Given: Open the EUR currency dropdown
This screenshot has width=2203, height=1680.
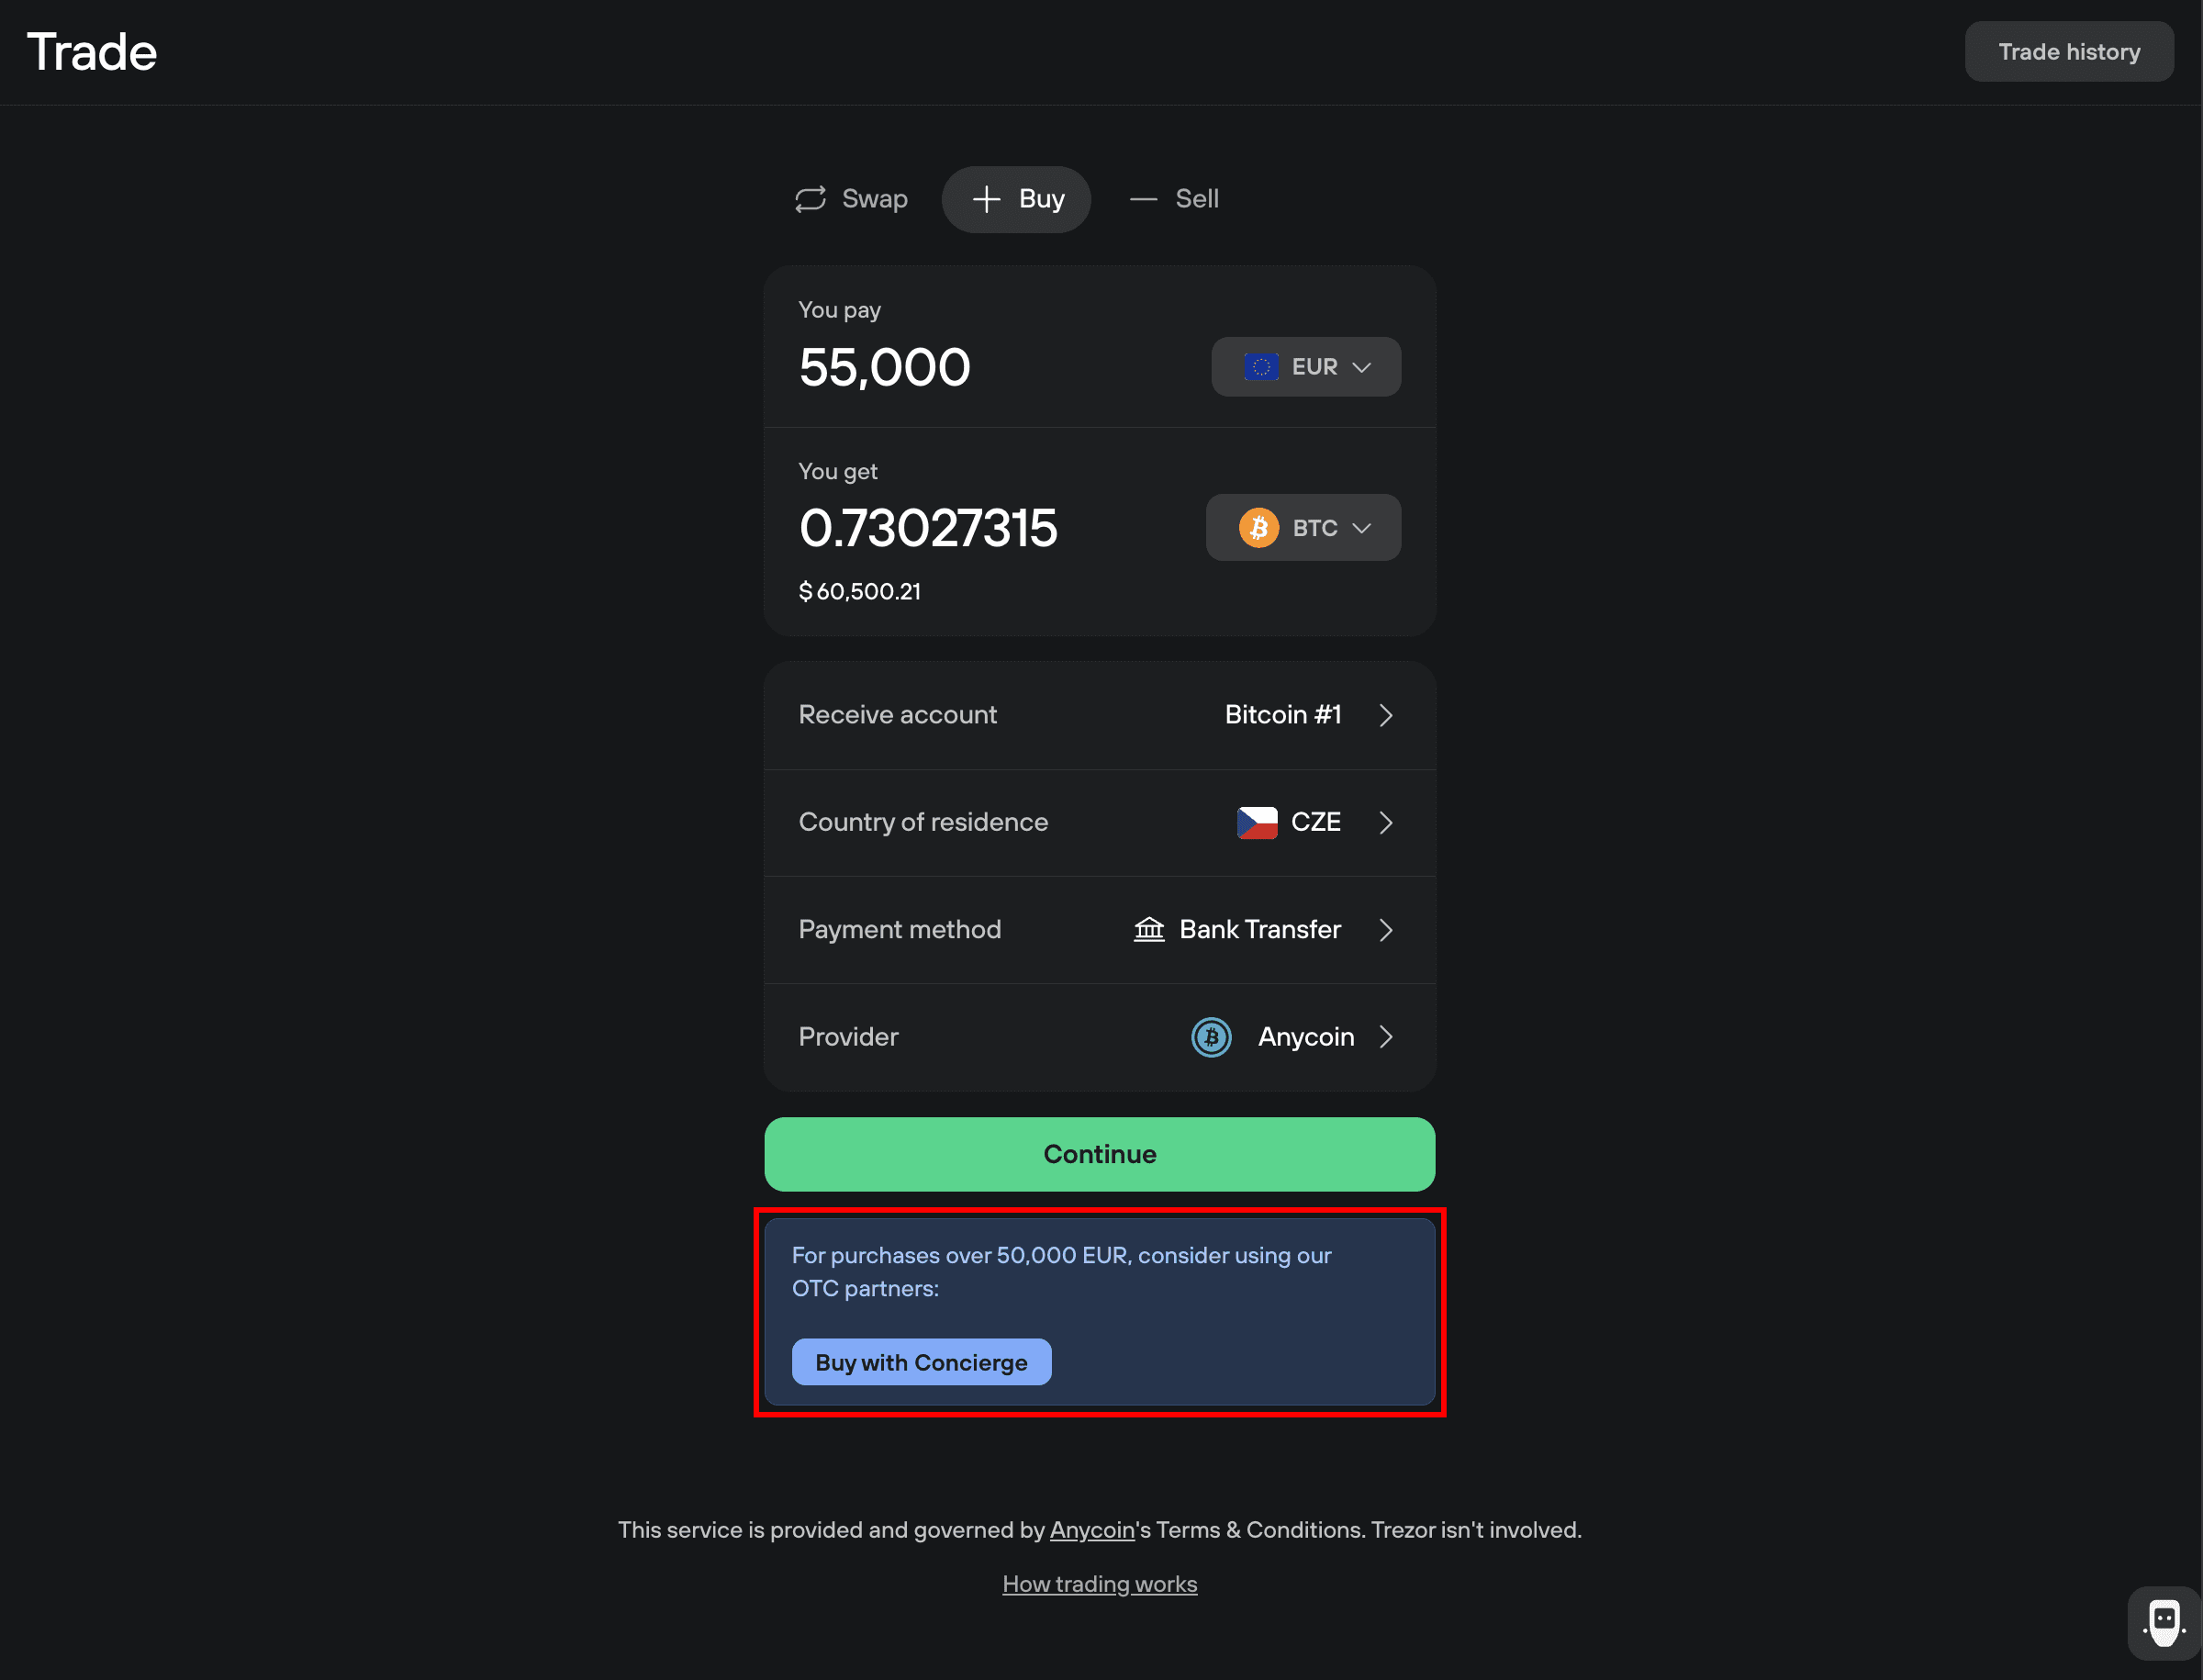Looking at the screenshot, I should [x=1306, y=367].
